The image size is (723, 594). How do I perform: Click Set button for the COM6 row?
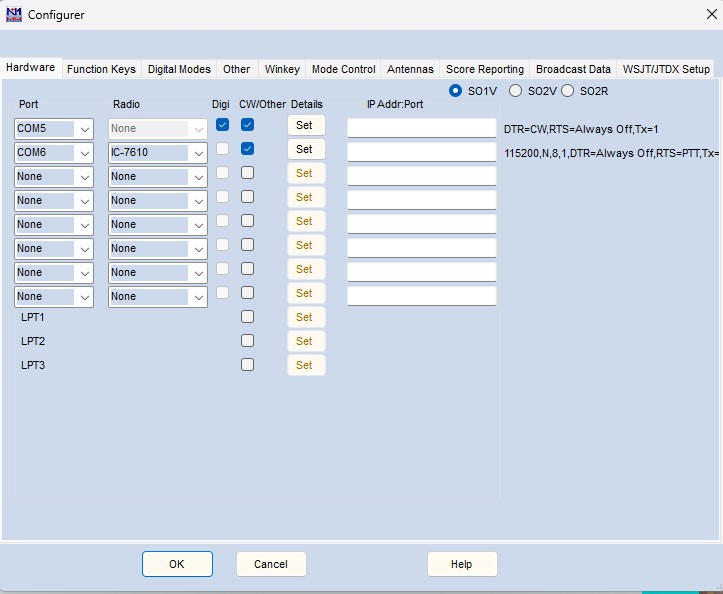(305, 149)
